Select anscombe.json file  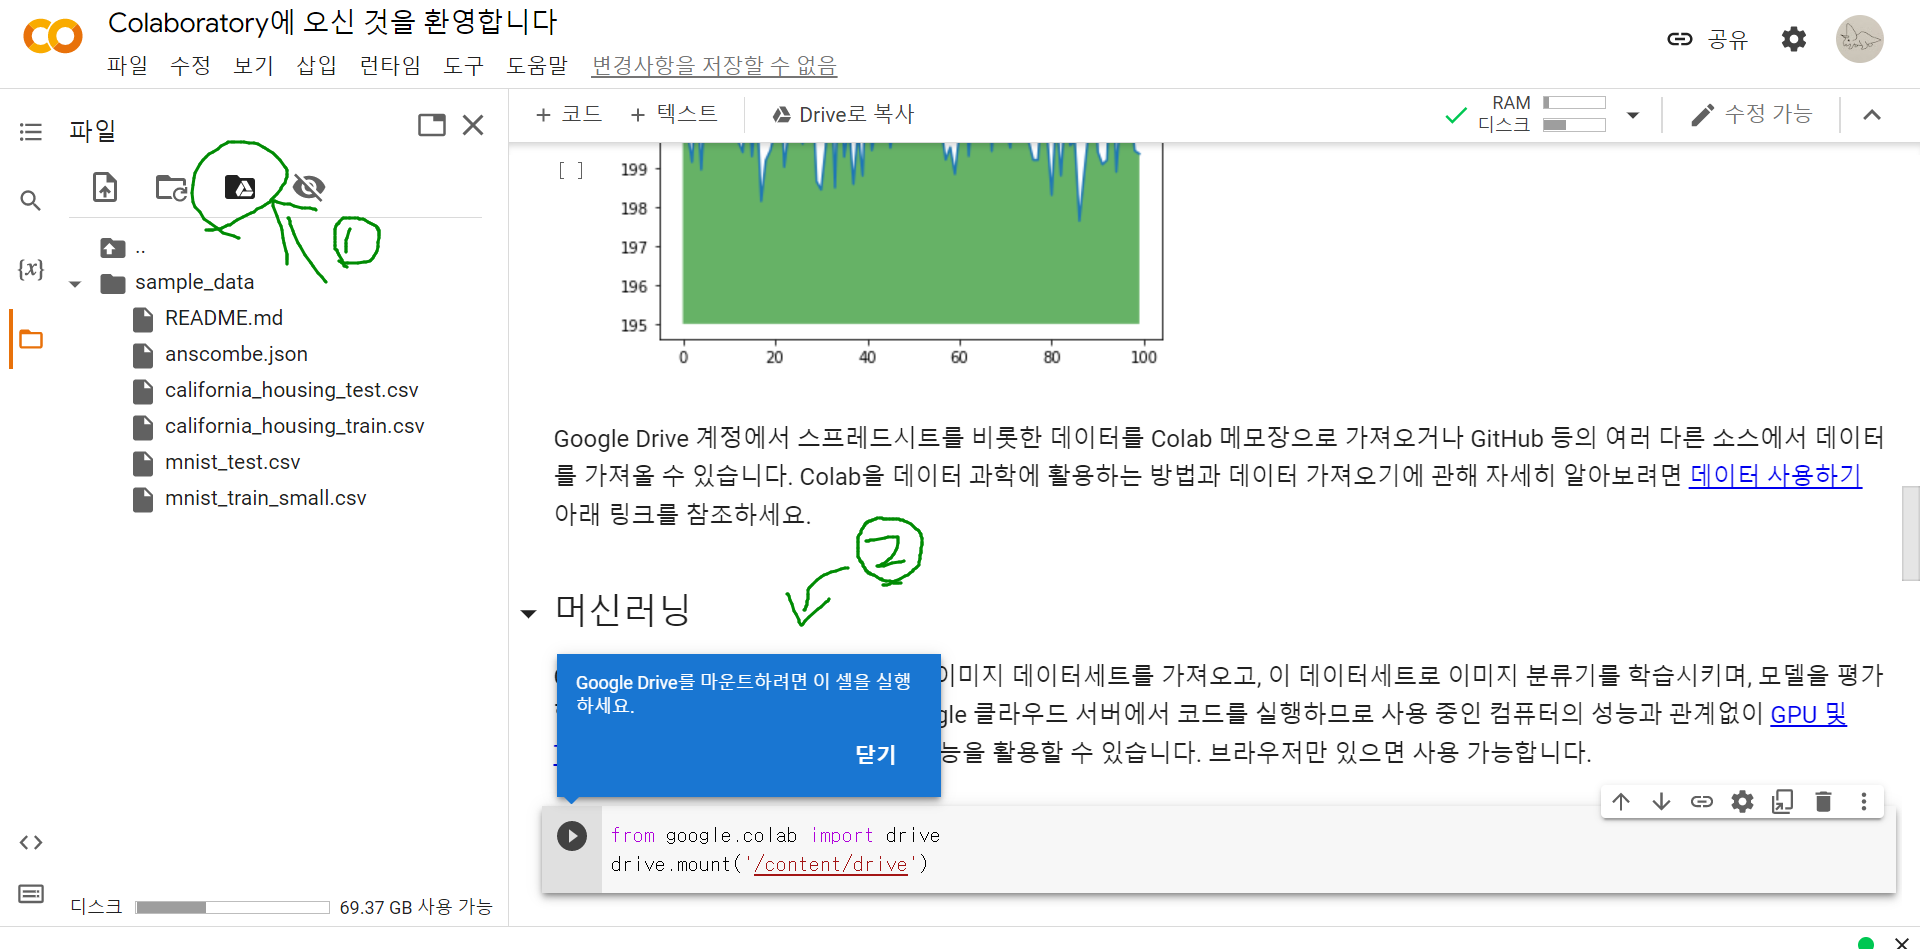(236, 354)
